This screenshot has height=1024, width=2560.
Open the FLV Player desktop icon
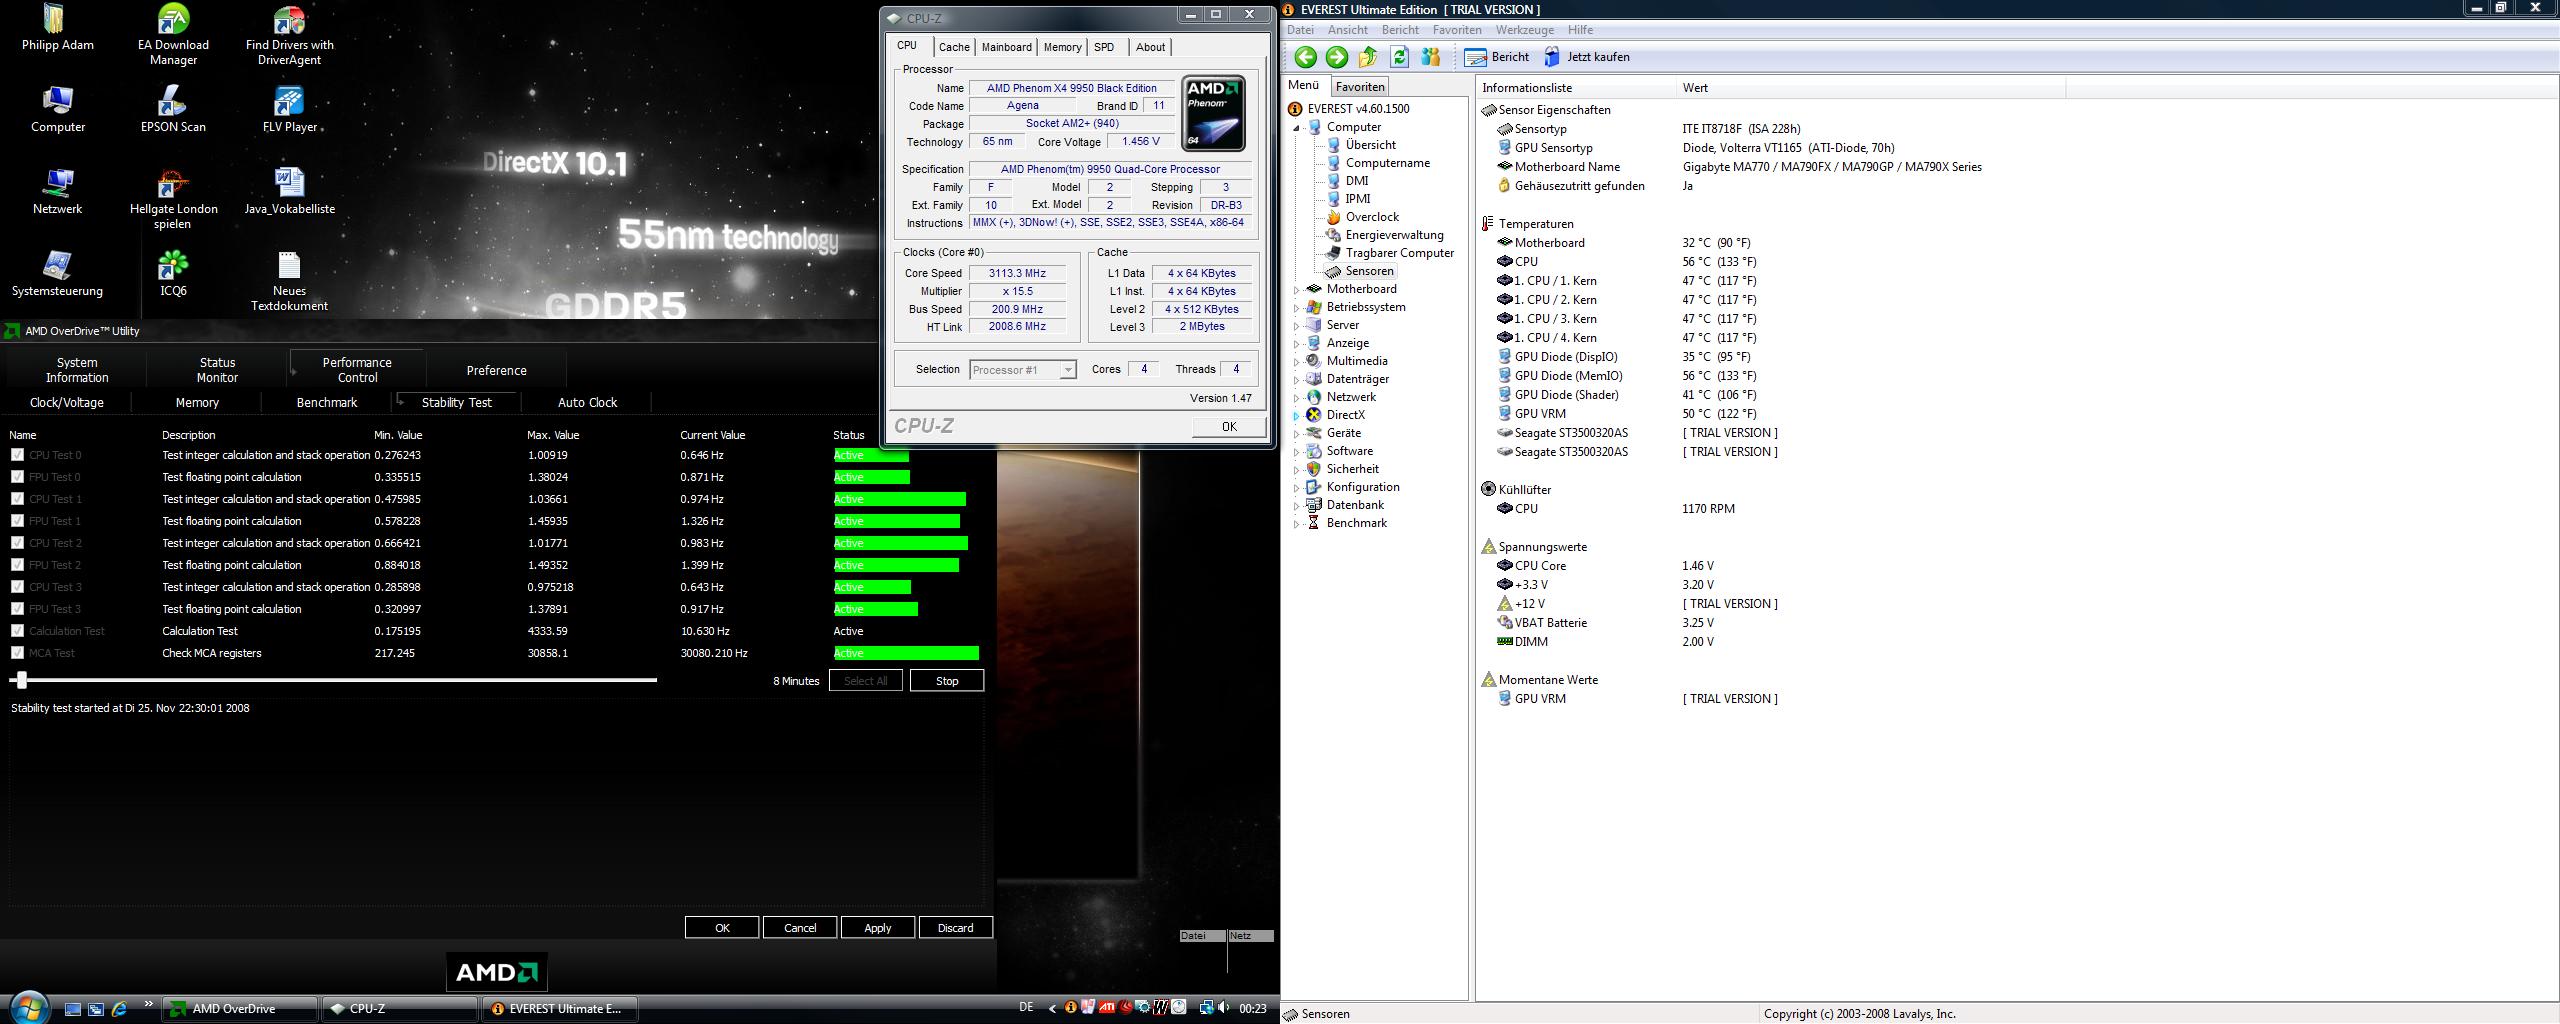289,109
